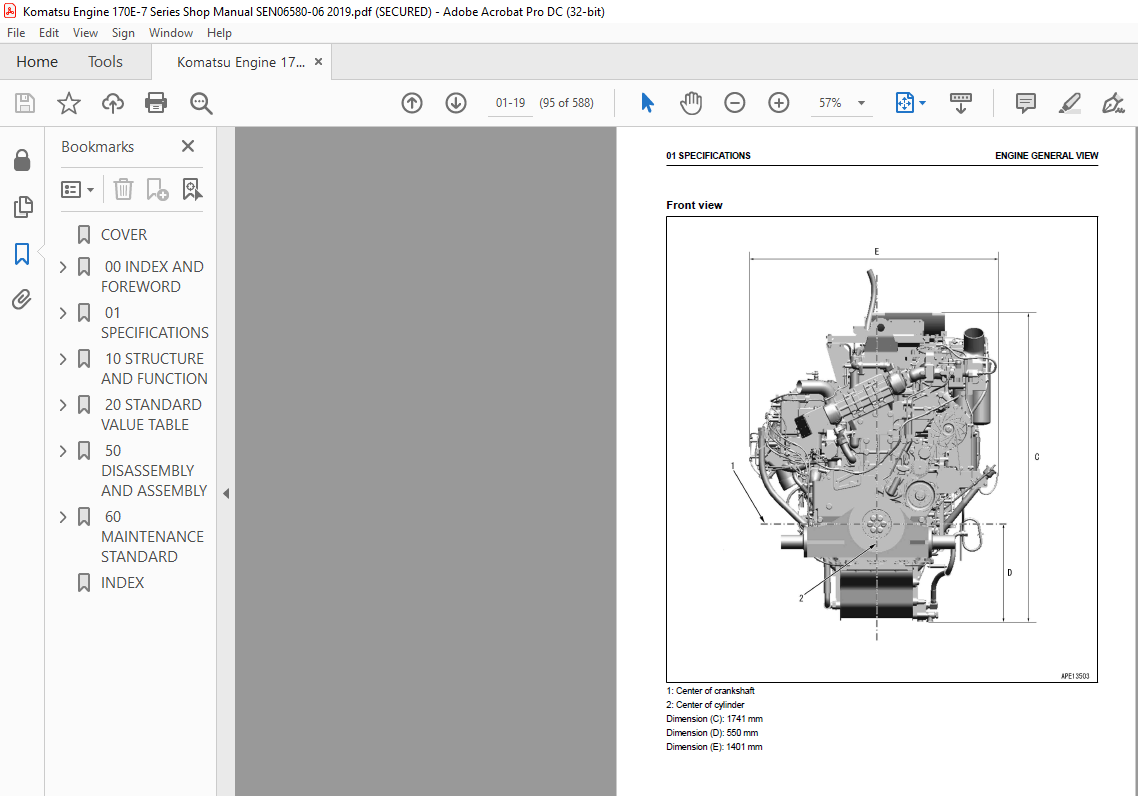1138x796 pixels.
Task: Select 01 SPECIFICATIONS bookmark text
Action: tap(155, 323)
